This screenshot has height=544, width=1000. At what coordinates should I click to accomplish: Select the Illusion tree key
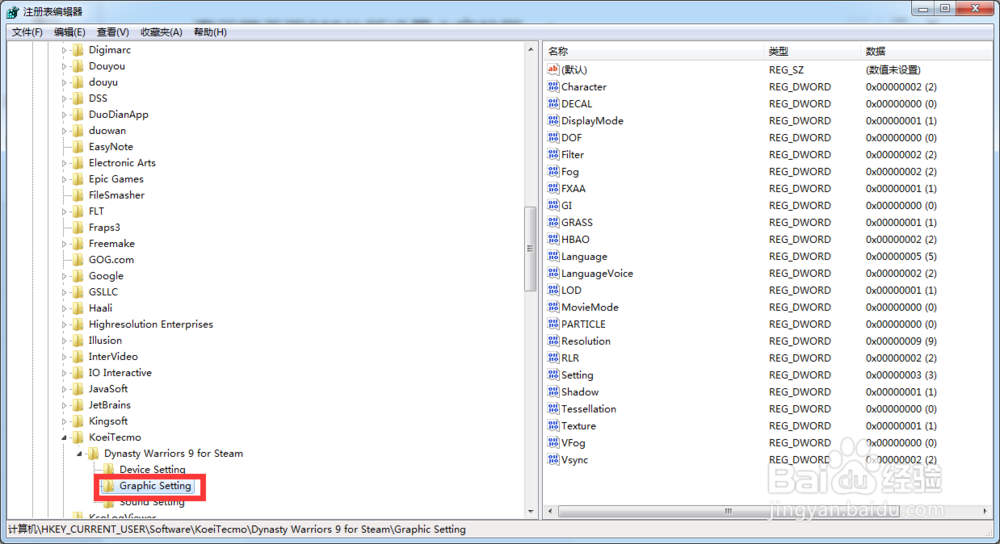(x=105, y=340)
